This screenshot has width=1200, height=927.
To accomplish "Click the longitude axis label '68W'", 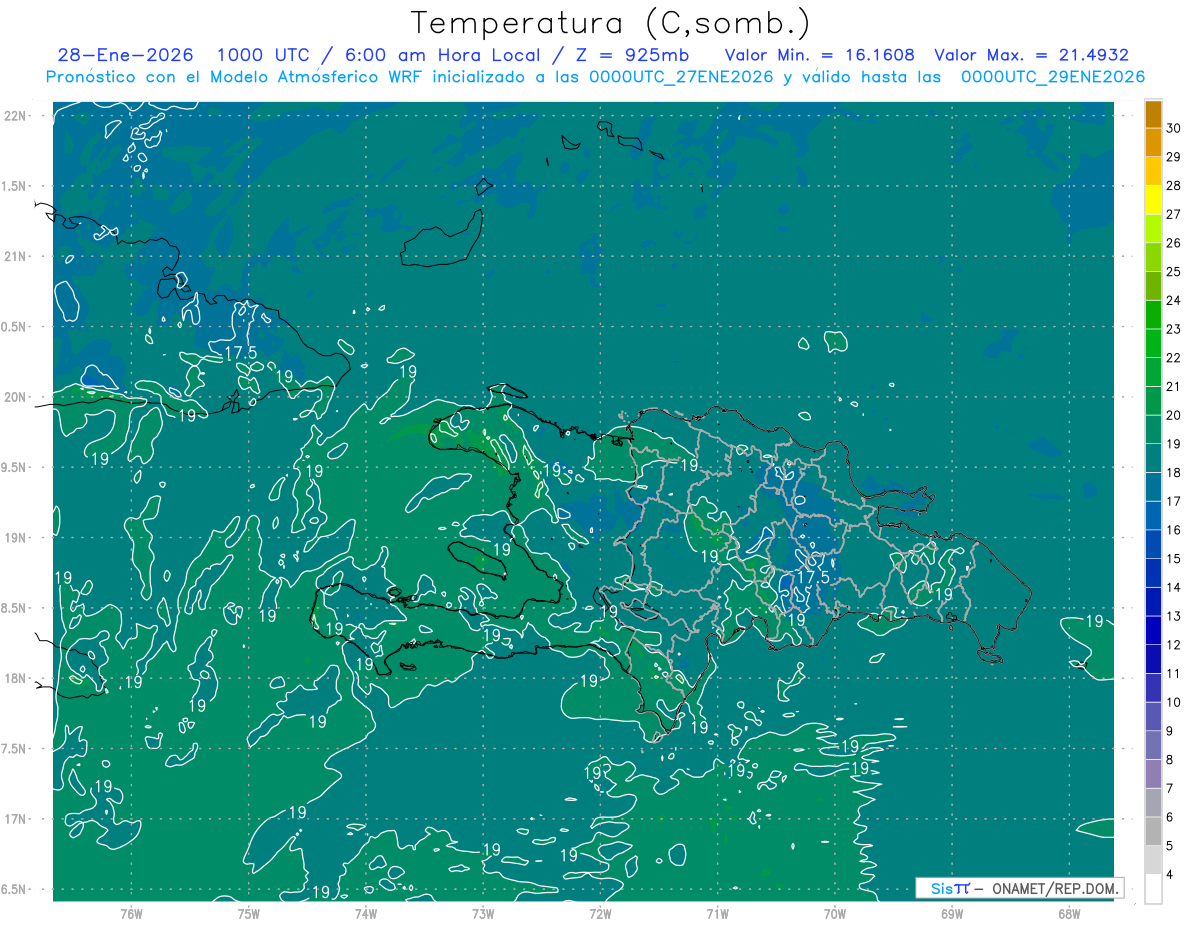I will [1069, 913].
